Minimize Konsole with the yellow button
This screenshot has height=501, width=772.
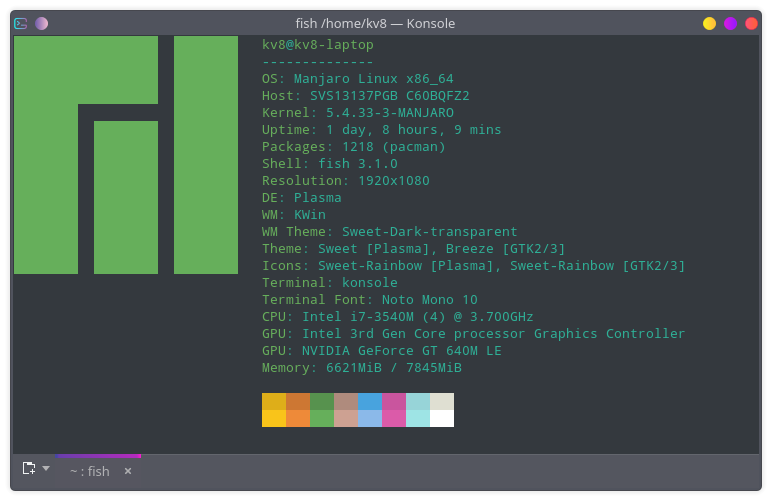pos(709,23)
